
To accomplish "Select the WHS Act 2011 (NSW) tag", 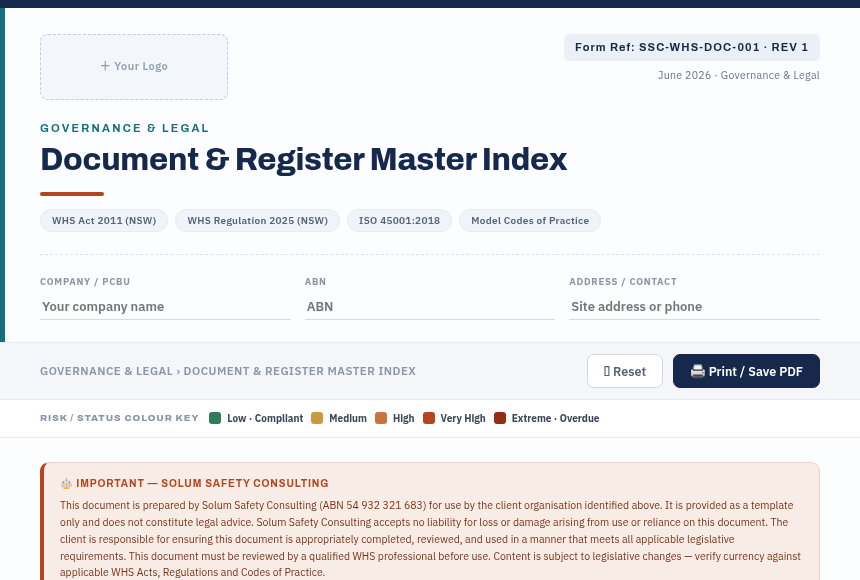I will point(104,221).
